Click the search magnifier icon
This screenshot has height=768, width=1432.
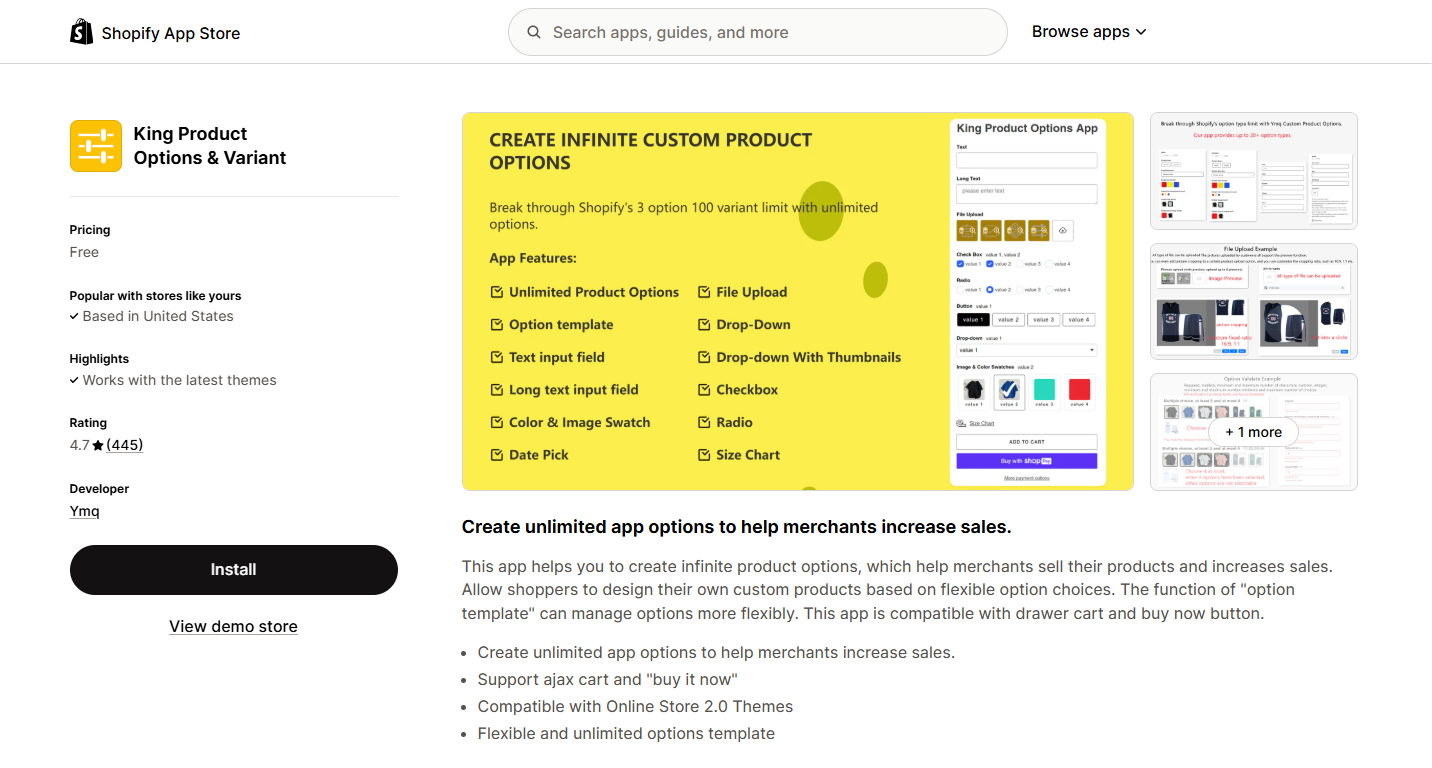coord(534,32)
